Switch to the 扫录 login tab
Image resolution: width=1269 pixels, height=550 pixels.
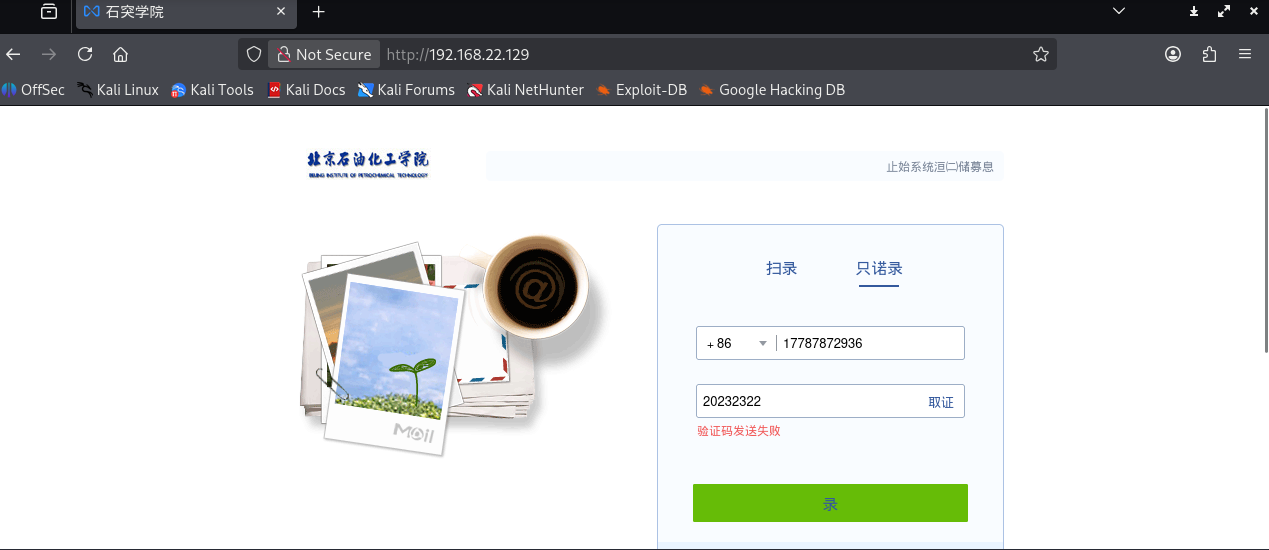[x=781, y=268]
